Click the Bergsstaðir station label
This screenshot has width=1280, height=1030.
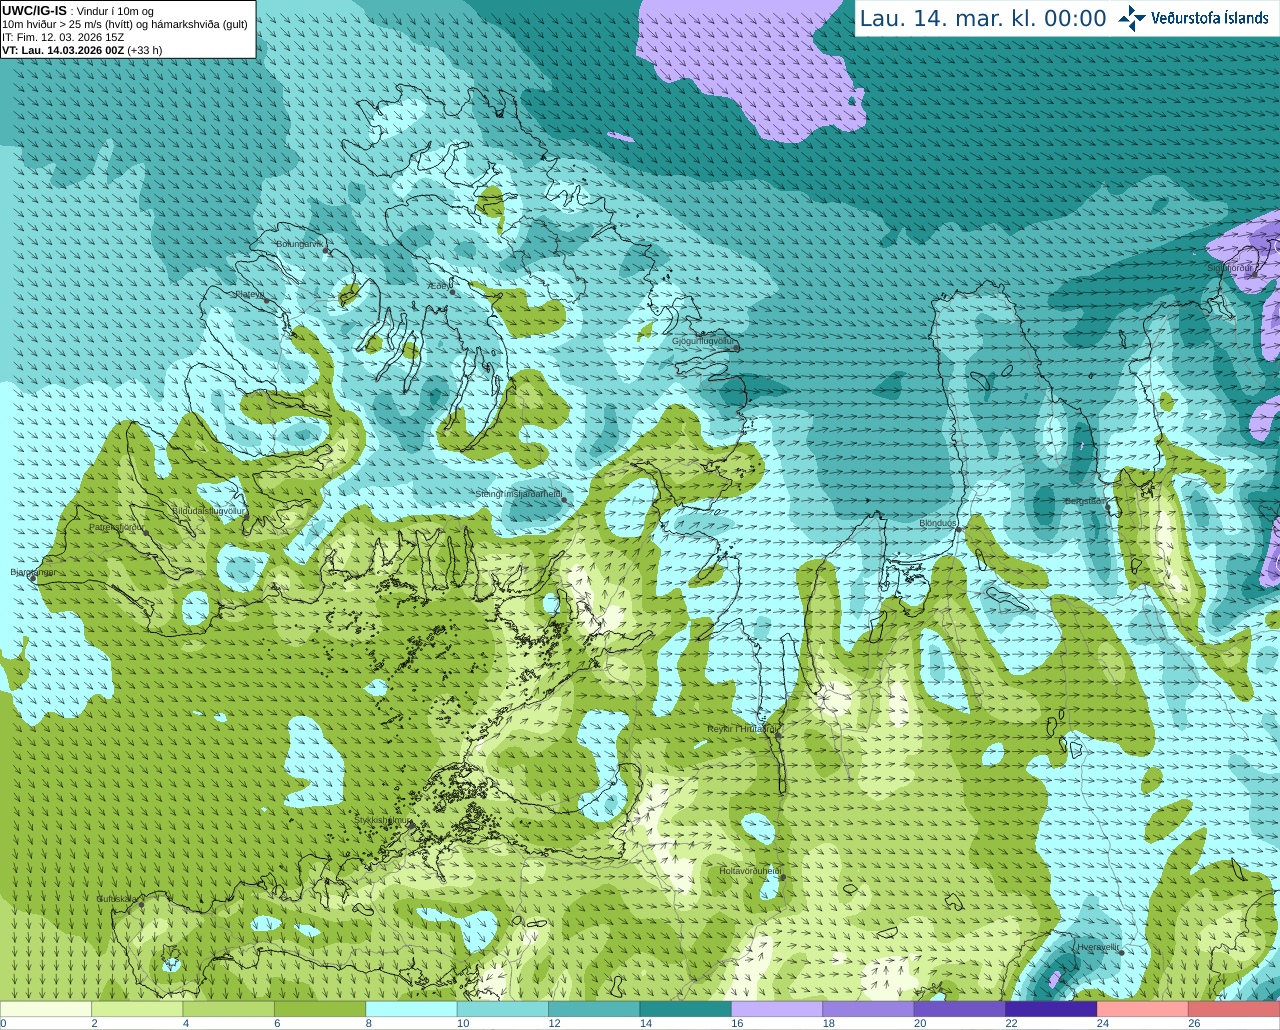(x=1085, y=501)
